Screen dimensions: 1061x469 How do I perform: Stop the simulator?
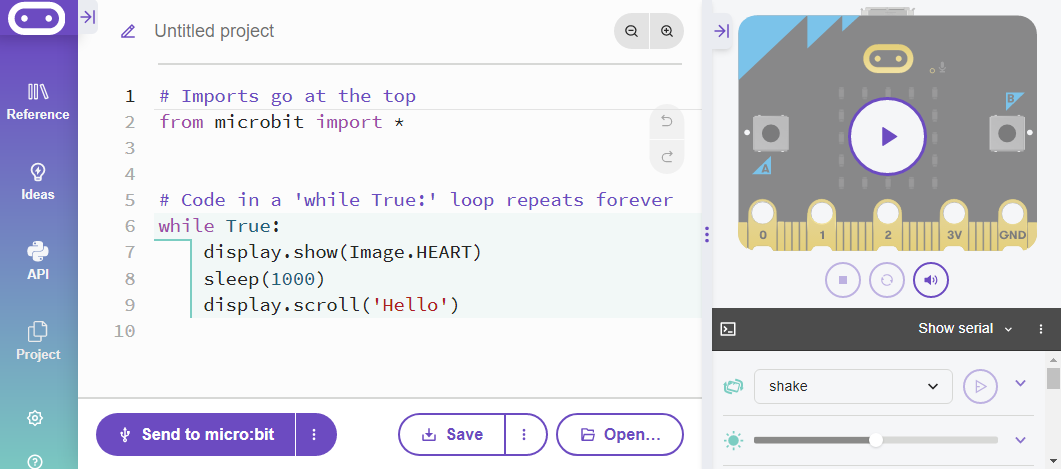point(843,280)
